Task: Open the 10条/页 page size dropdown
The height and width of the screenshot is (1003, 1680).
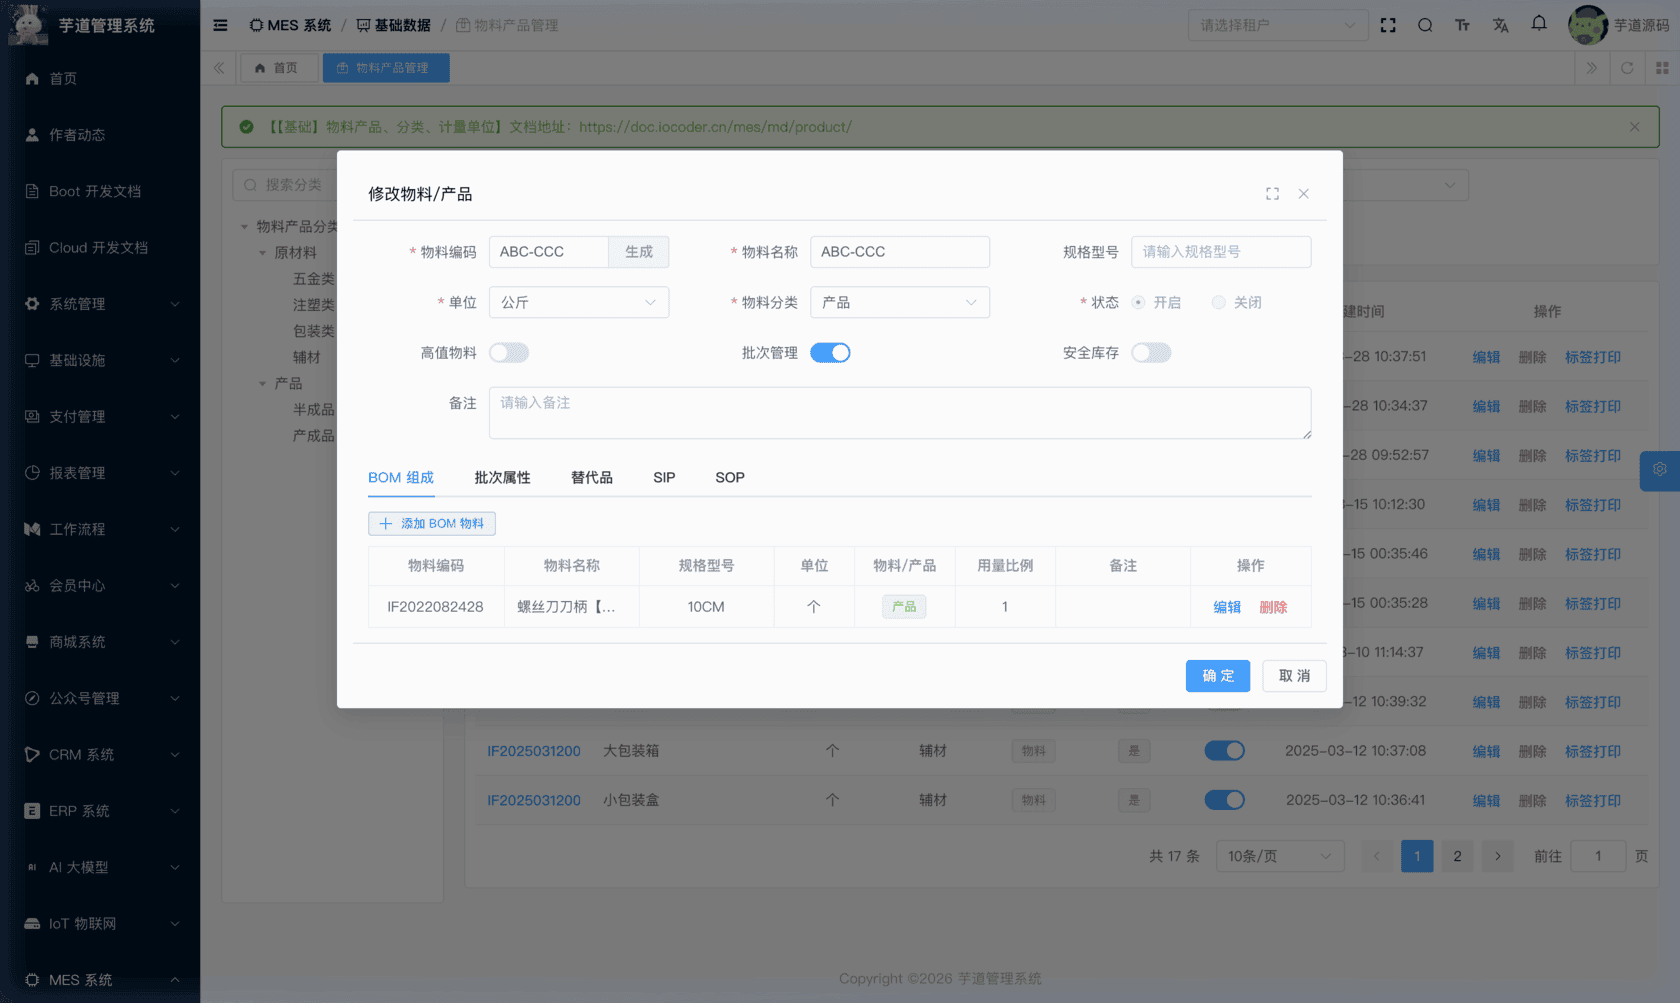Action: point(1279,856)
